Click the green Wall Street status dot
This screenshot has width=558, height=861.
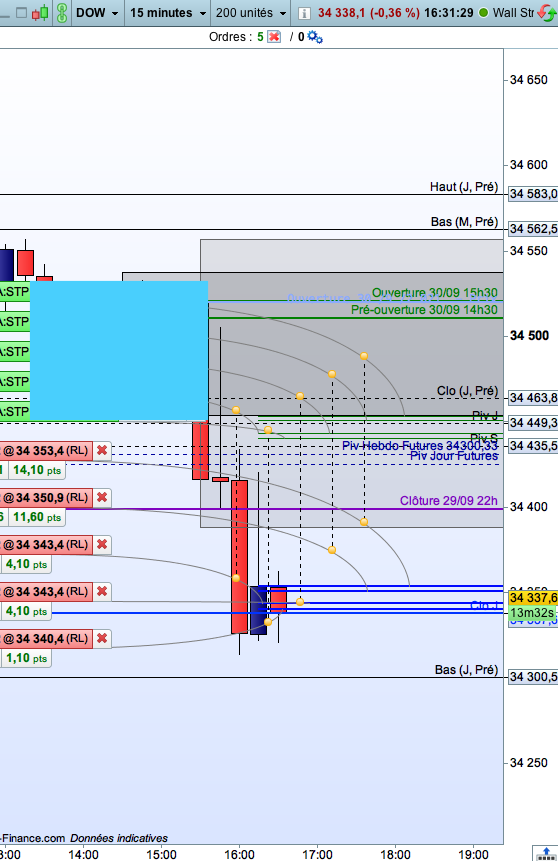point(483,13)
